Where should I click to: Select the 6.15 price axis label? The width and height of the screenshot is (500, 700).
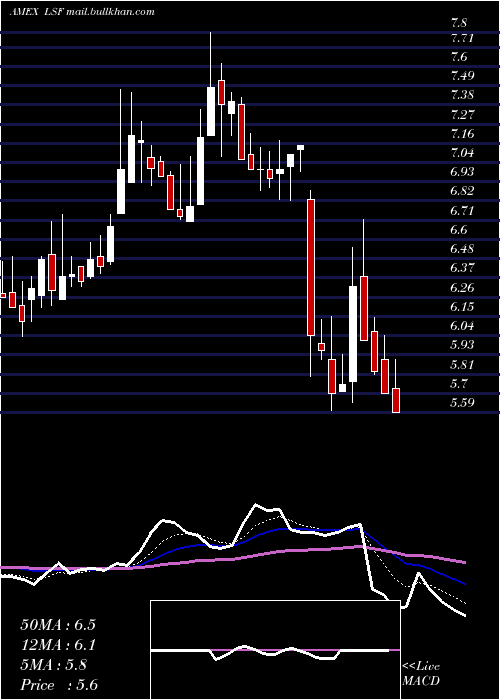(x=463, y=307)
